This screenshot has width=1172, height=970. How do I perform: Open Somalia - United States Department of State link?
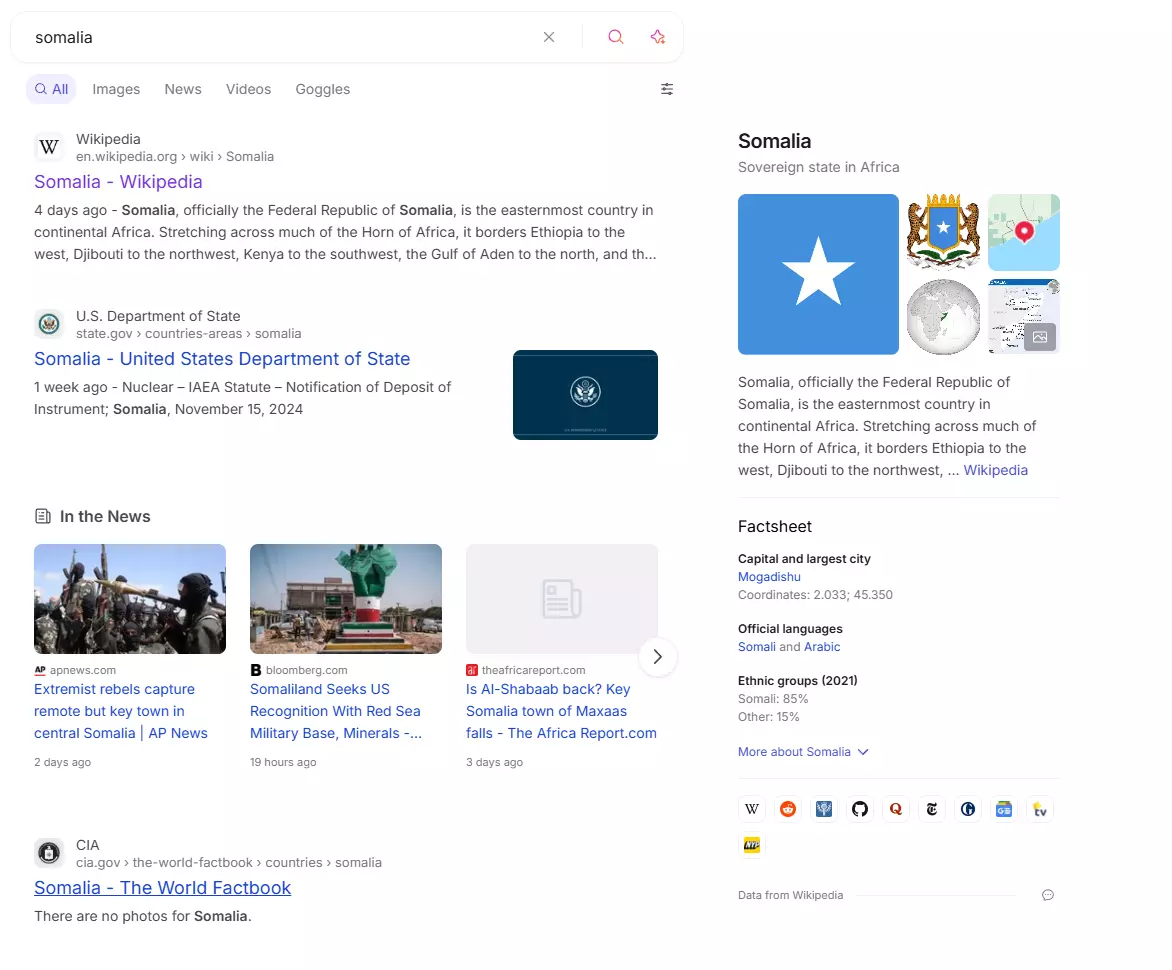(x=222, y=359)
